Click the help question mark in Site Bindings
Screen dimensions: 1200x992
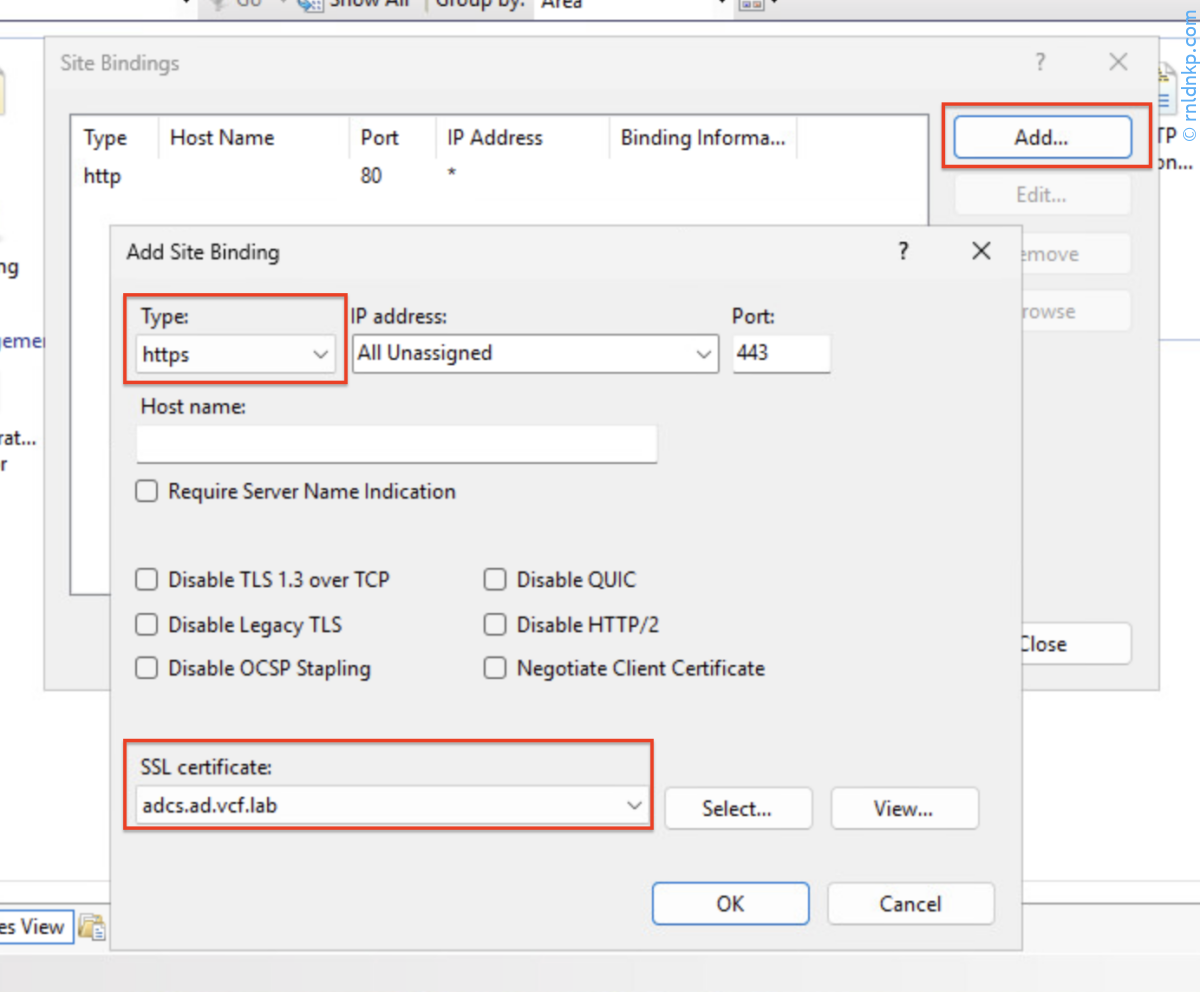coord(1040,63)
